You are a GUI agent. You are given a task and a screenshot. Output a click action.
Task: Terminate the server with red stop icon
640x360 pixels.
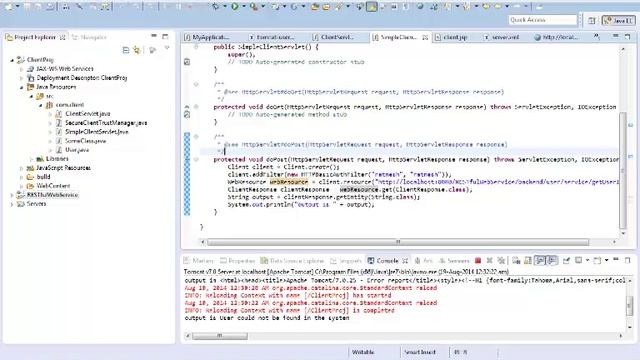tap(478, 260)
